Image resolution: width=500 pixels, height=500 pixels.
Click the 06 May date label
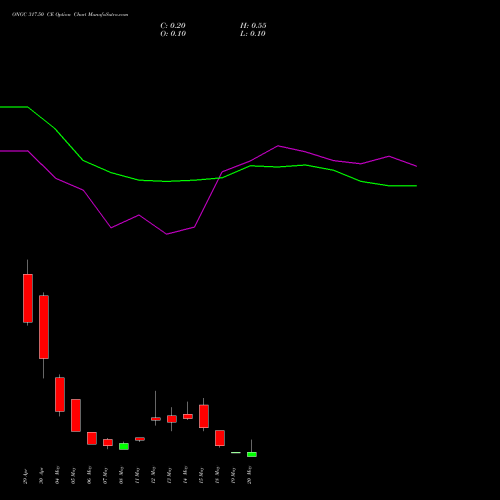click(x=90, y=475)
